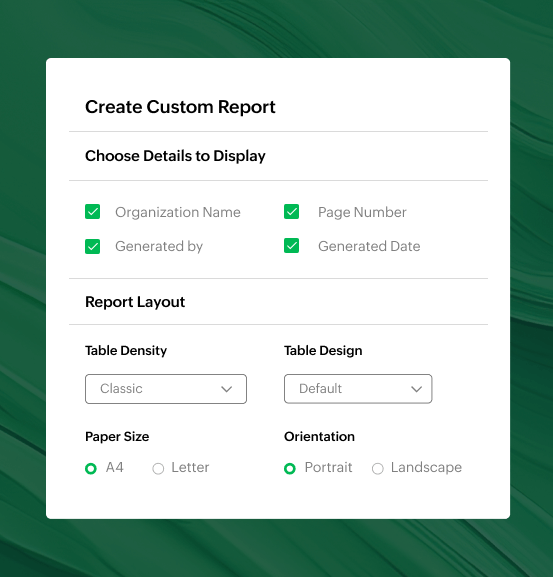The width and height of the screenshot is (553, 577).
Task: Uncheck the Organization Name checkbox
Action: [x=92, y=212]
